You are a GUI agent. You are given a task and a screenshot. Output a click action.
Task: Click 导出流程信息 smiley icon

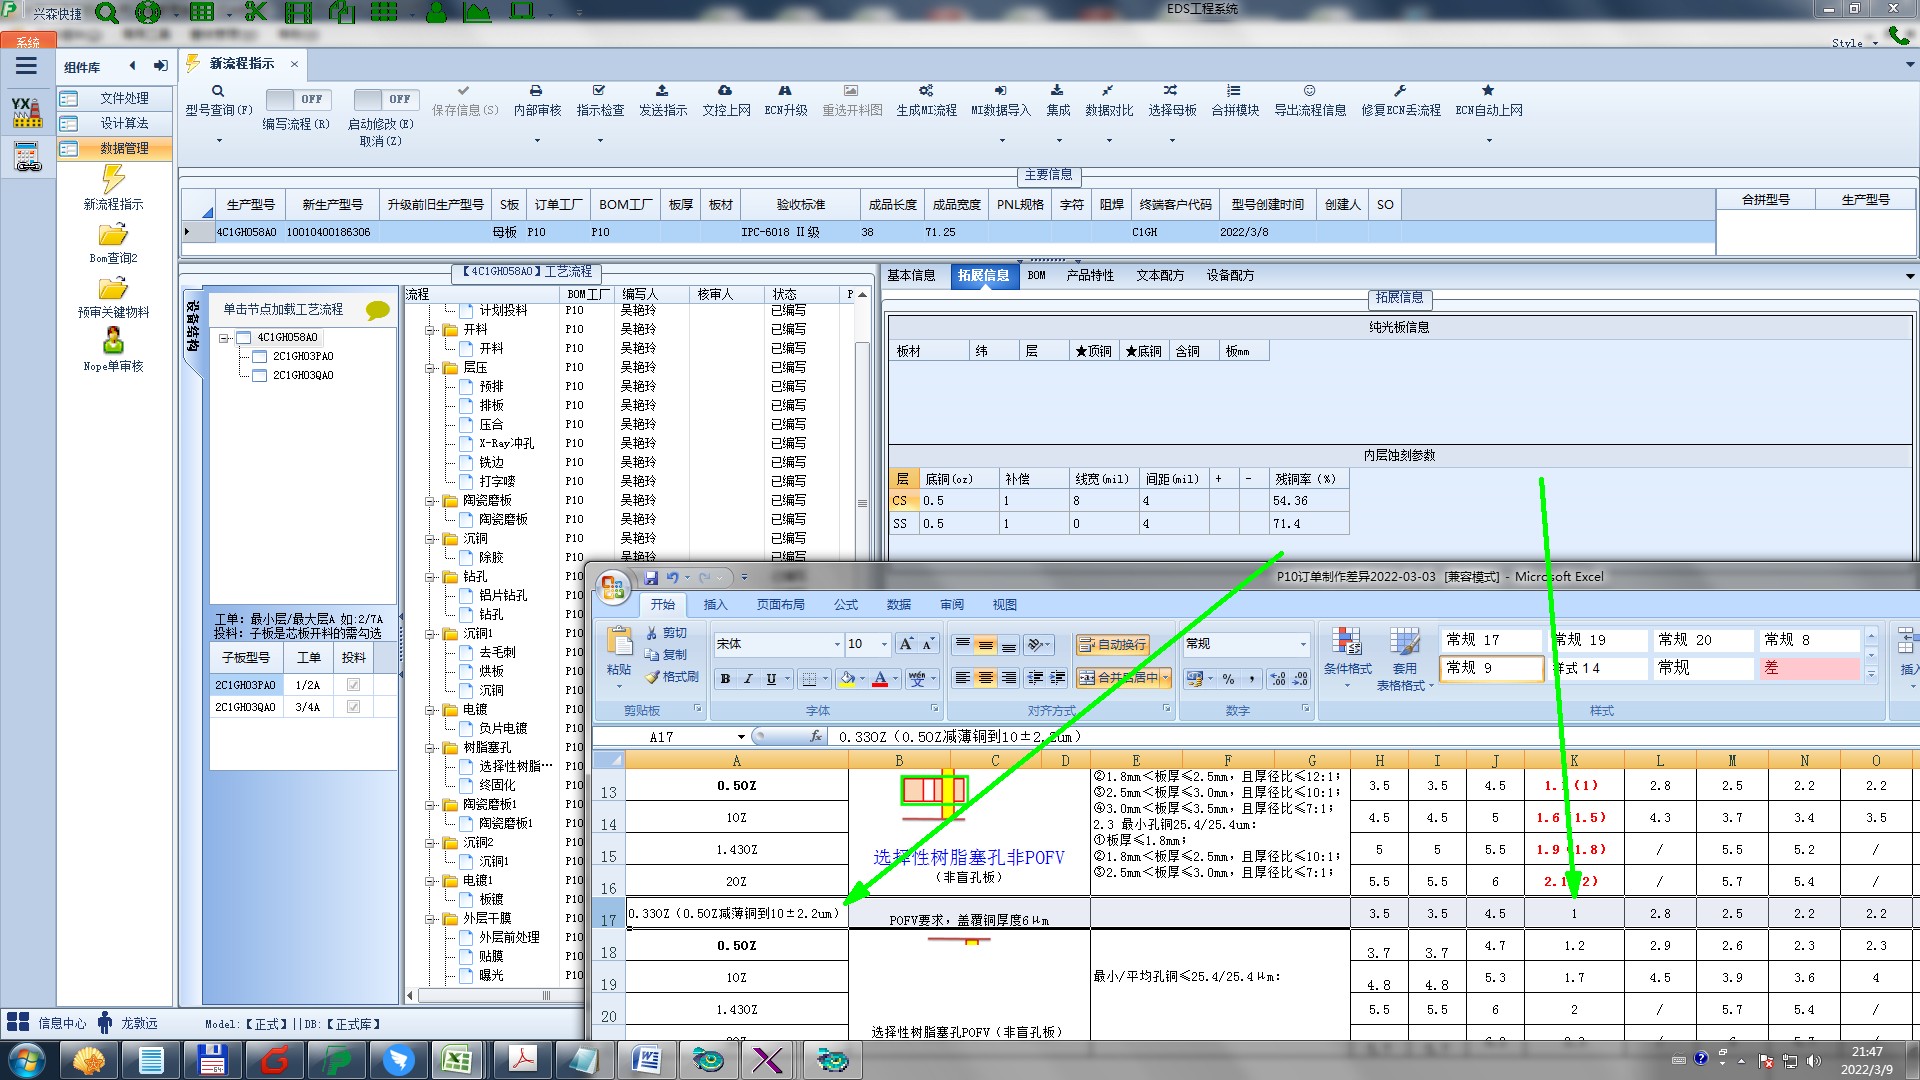(x=1309, y=91)
